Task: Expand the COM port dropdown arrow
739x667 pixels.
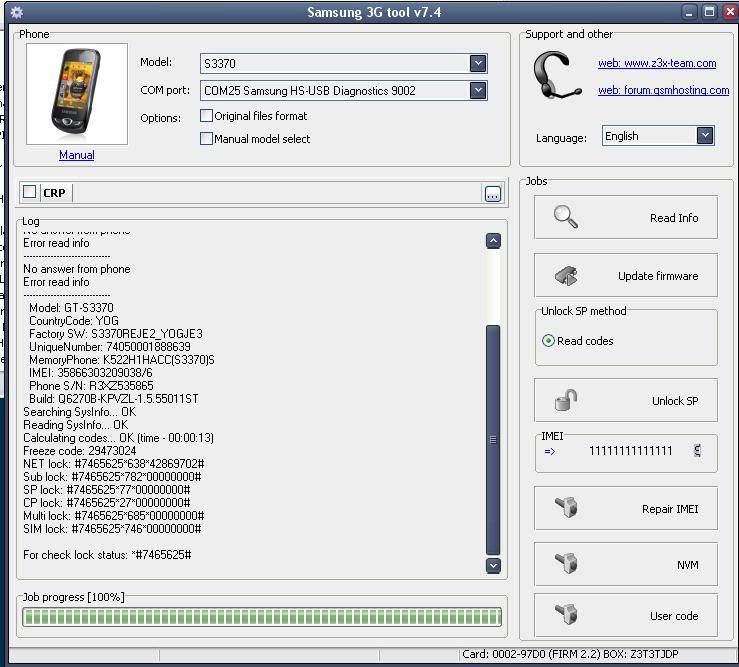Action: tap(478, 91)
